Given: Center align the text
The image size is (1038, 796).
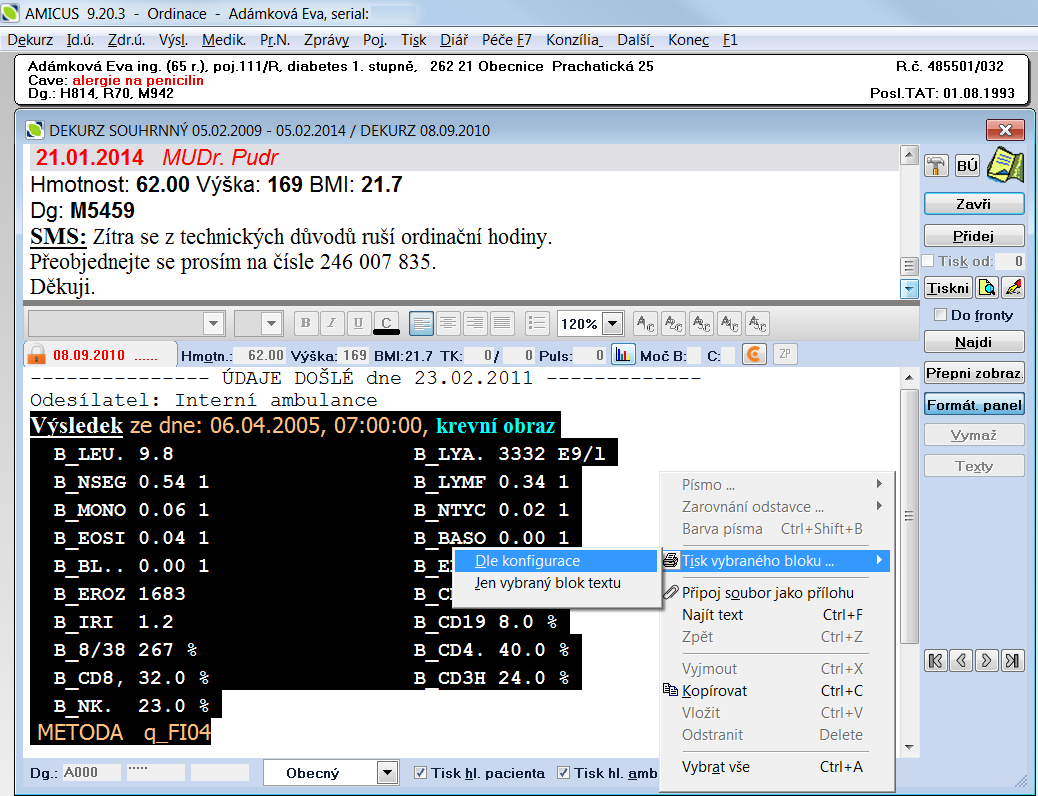Looking at the screenshot, I should point(448,323).
